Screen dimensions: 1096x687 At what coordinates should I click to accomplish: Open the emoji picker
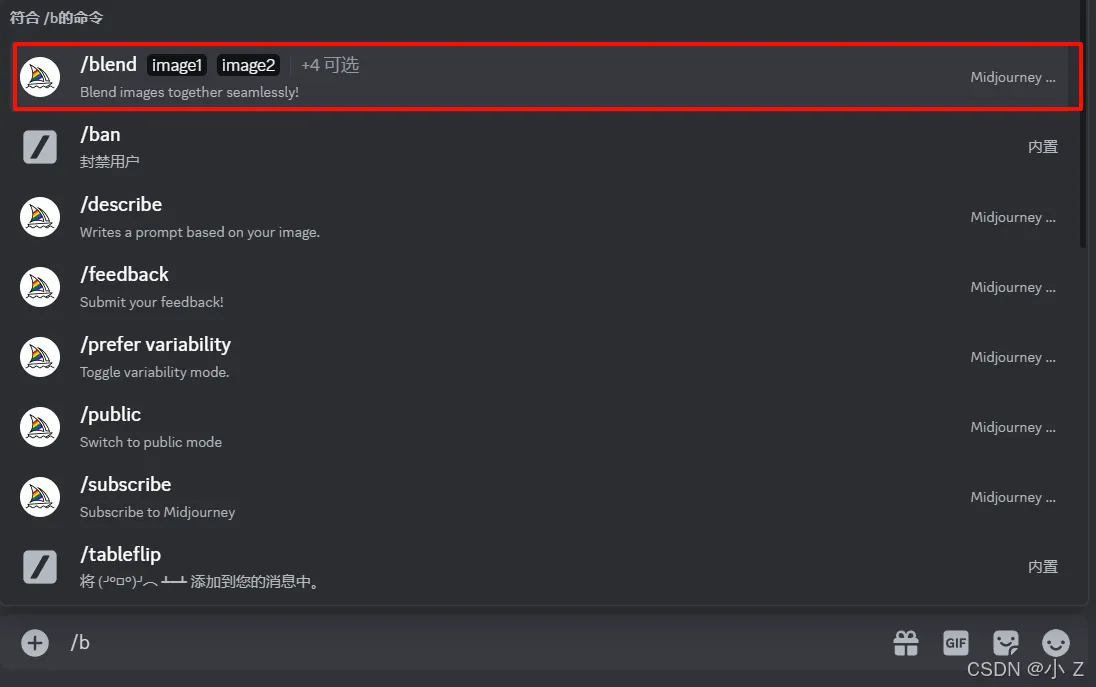1055,643
